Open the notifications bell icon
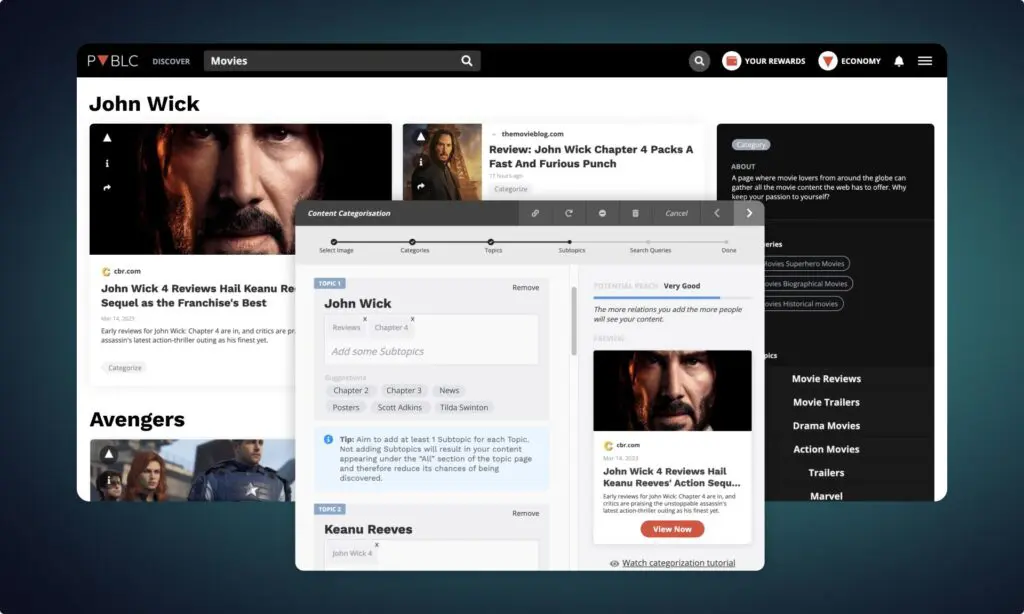 (898, 61)
